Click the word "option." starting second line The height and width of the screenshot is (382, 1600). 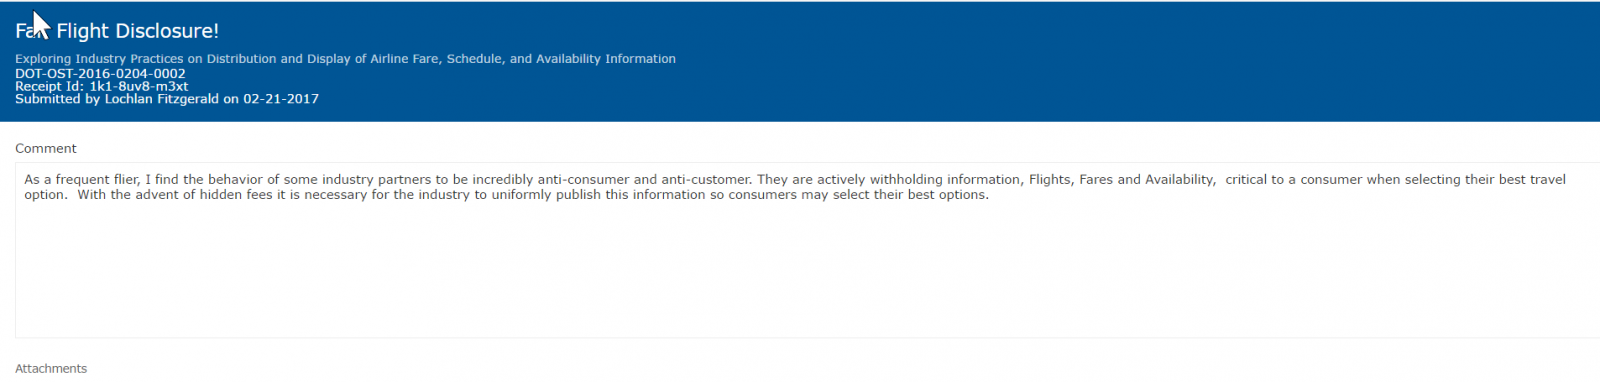(x=46, y=195)
